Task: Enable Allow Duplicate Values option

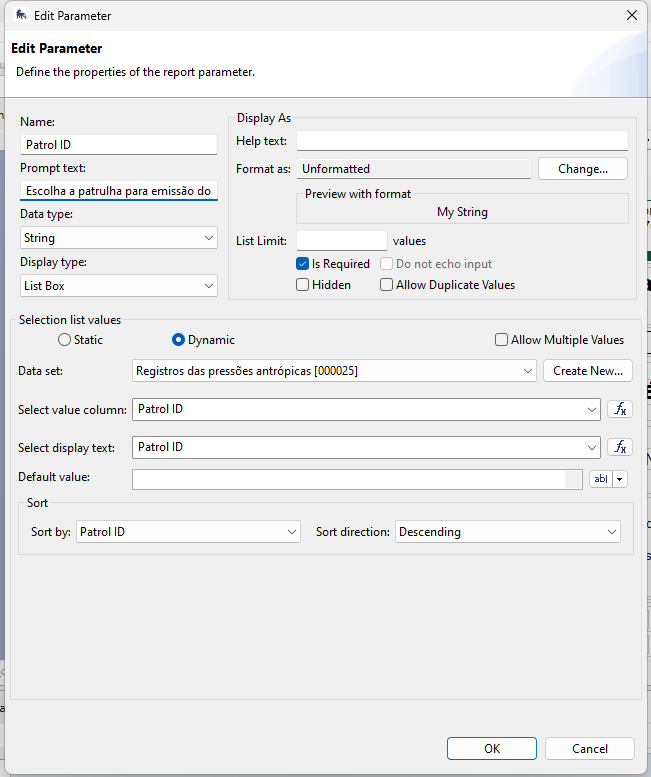Action: click(387, 285)
